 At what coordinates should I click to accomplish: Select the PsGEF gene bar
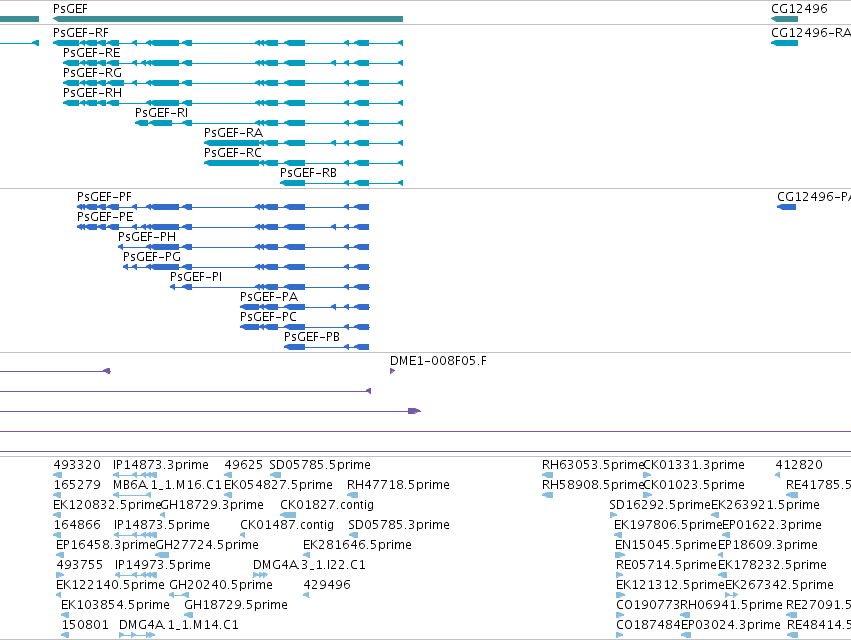pos(228,19)
